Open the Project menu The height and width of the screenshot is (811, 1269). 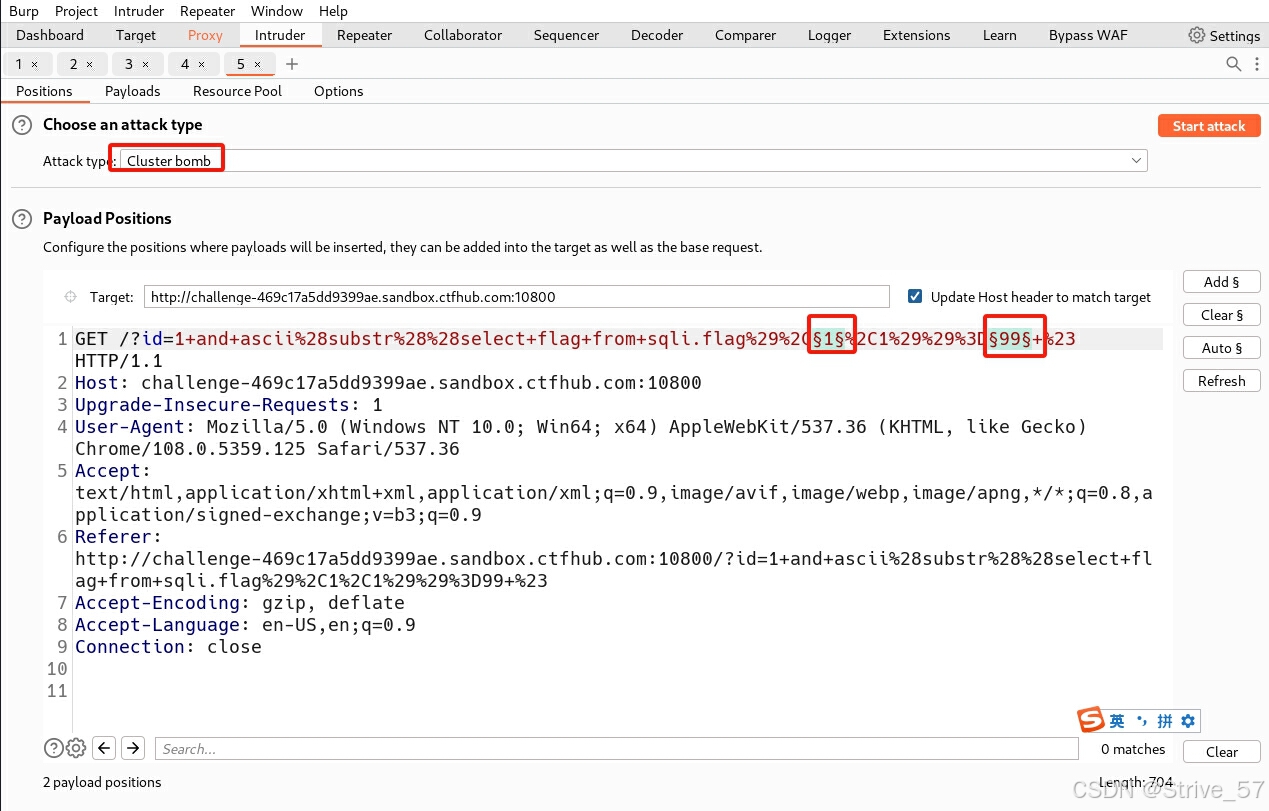pyautogui.click(x=76, y=11)
